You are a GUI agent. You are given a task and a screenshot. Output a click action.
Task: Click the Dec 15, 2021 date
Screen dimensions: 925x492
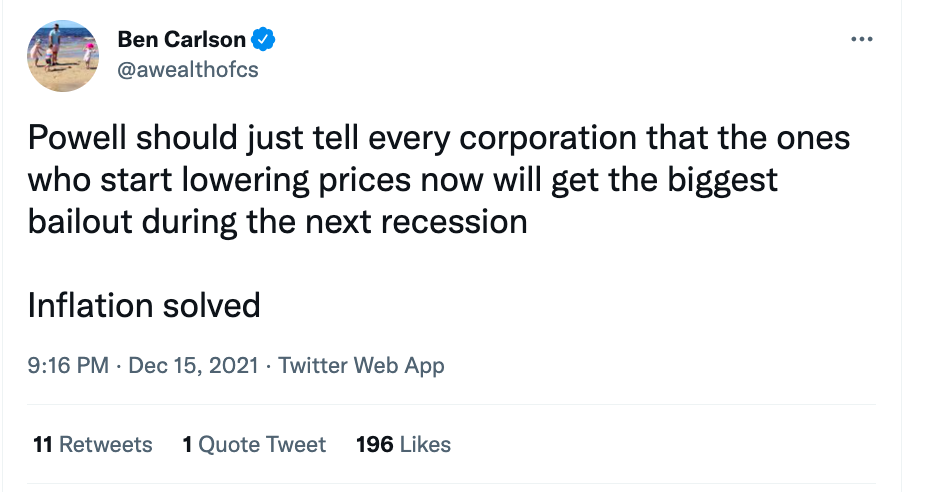coord(193,365)
